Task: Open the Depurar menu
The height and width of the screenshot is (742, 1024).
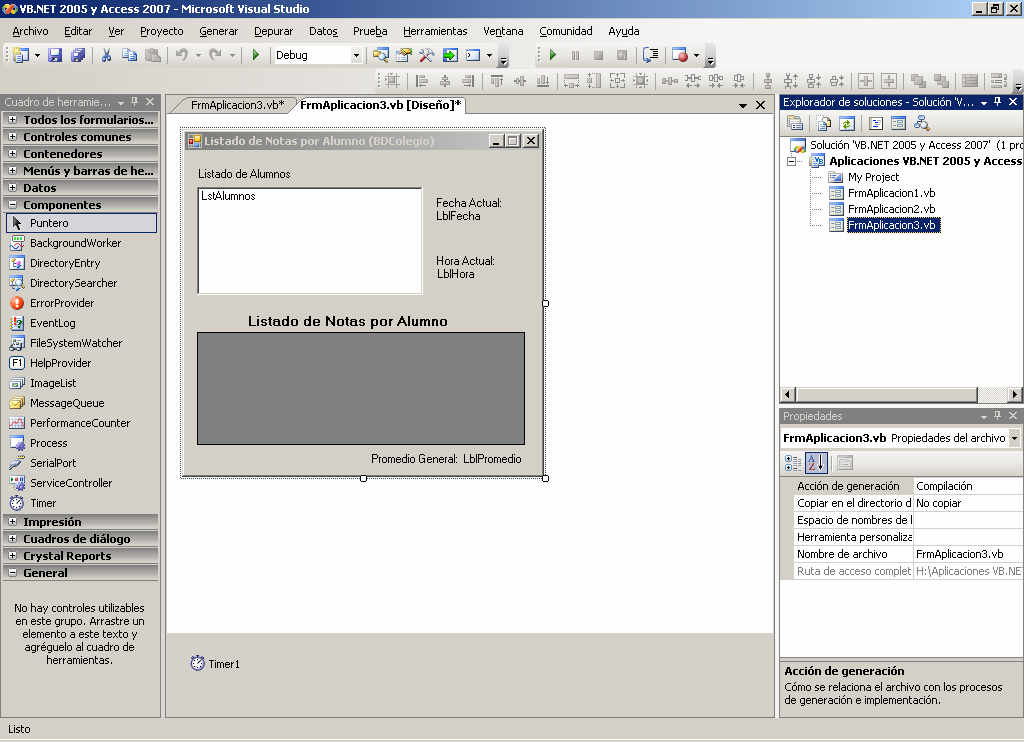Action: point(273,31)
